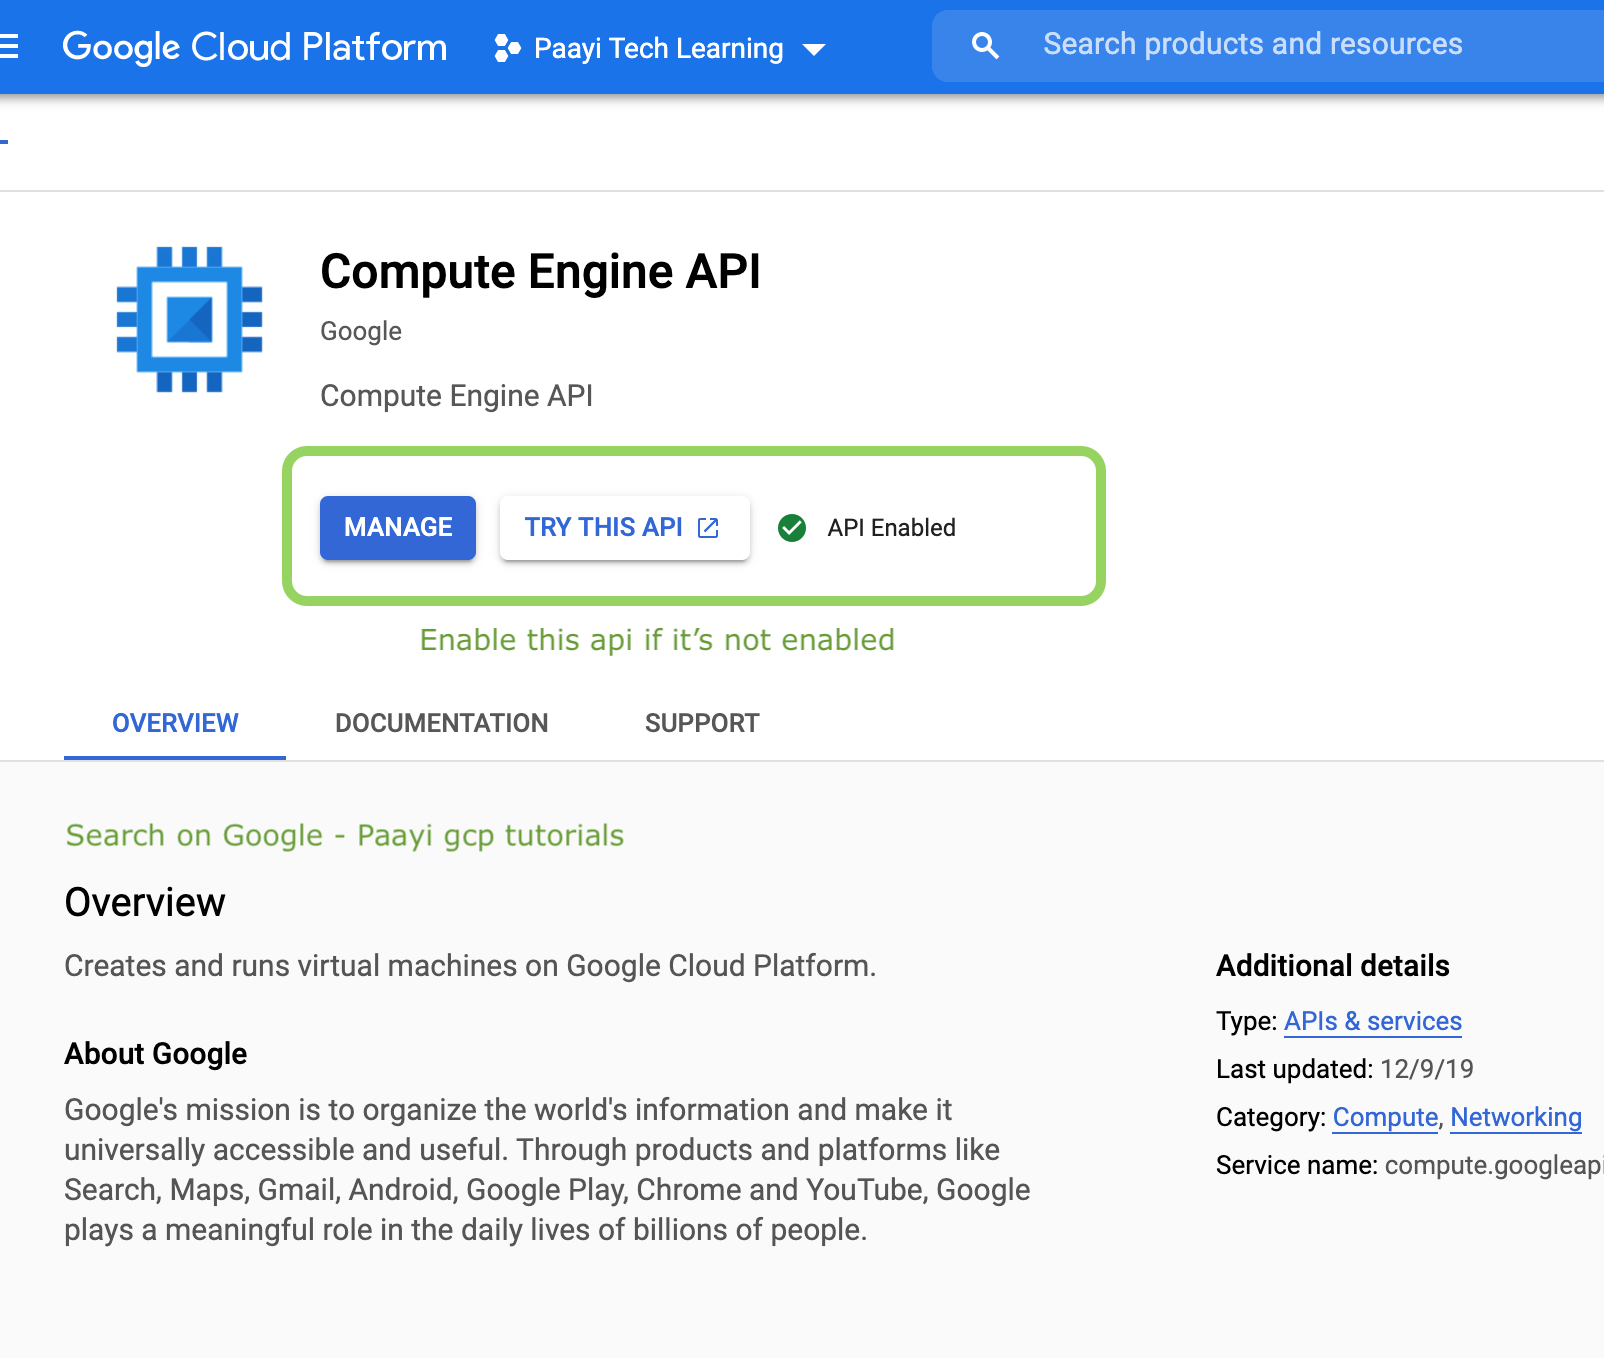The image size is (1604, 1358).
Task: Toggle the API Enabled status indicator
Action: pyautogui.click(x=867, y=528)
